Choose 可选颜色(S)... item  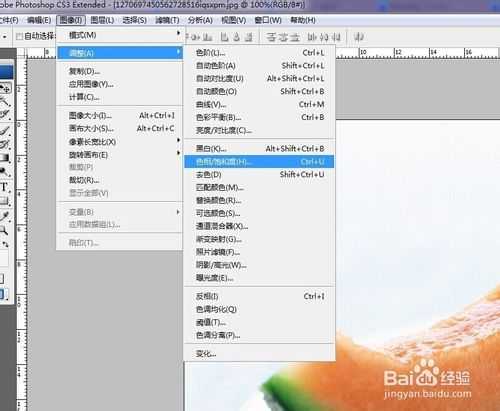point(259,213)
